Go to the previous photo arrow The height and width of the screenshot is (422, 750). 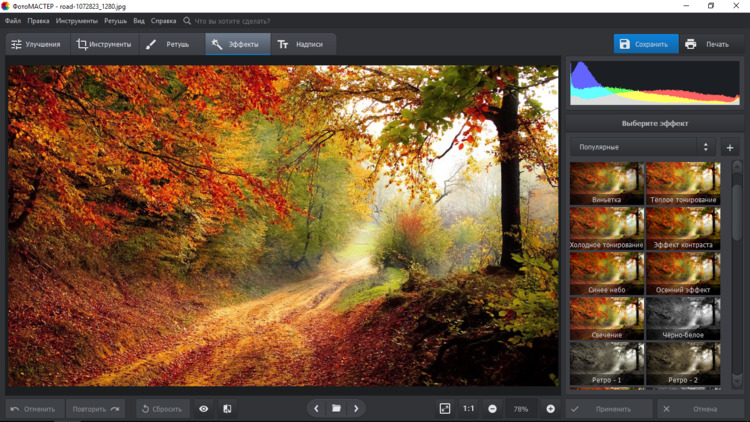click(x=316, y=409)
